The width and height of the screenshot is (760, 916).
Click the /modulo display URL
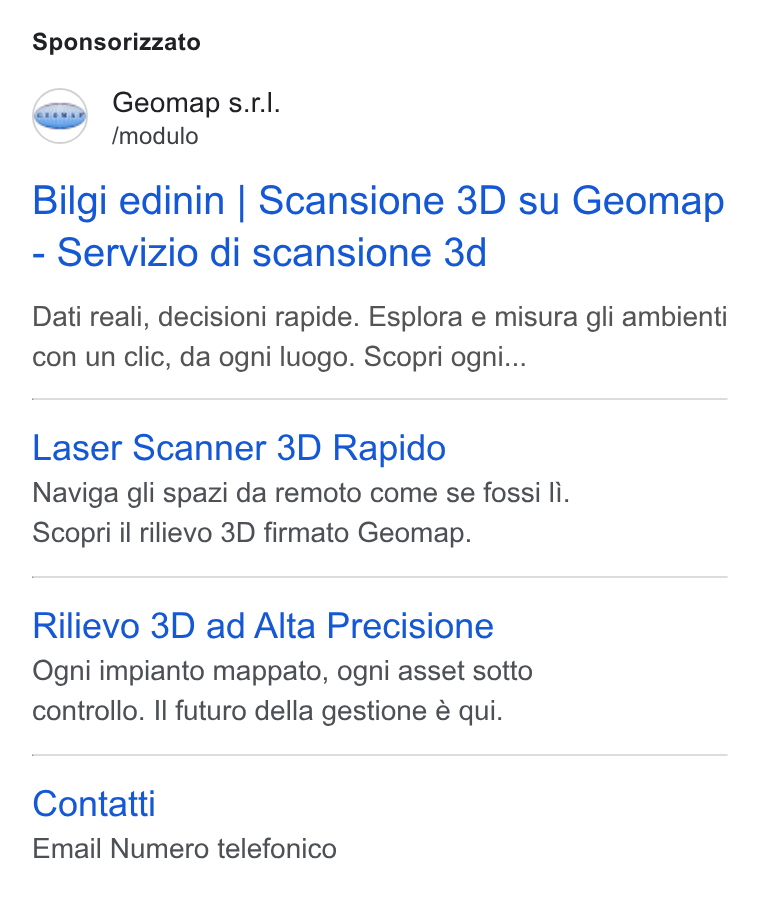tap(155, 136)
